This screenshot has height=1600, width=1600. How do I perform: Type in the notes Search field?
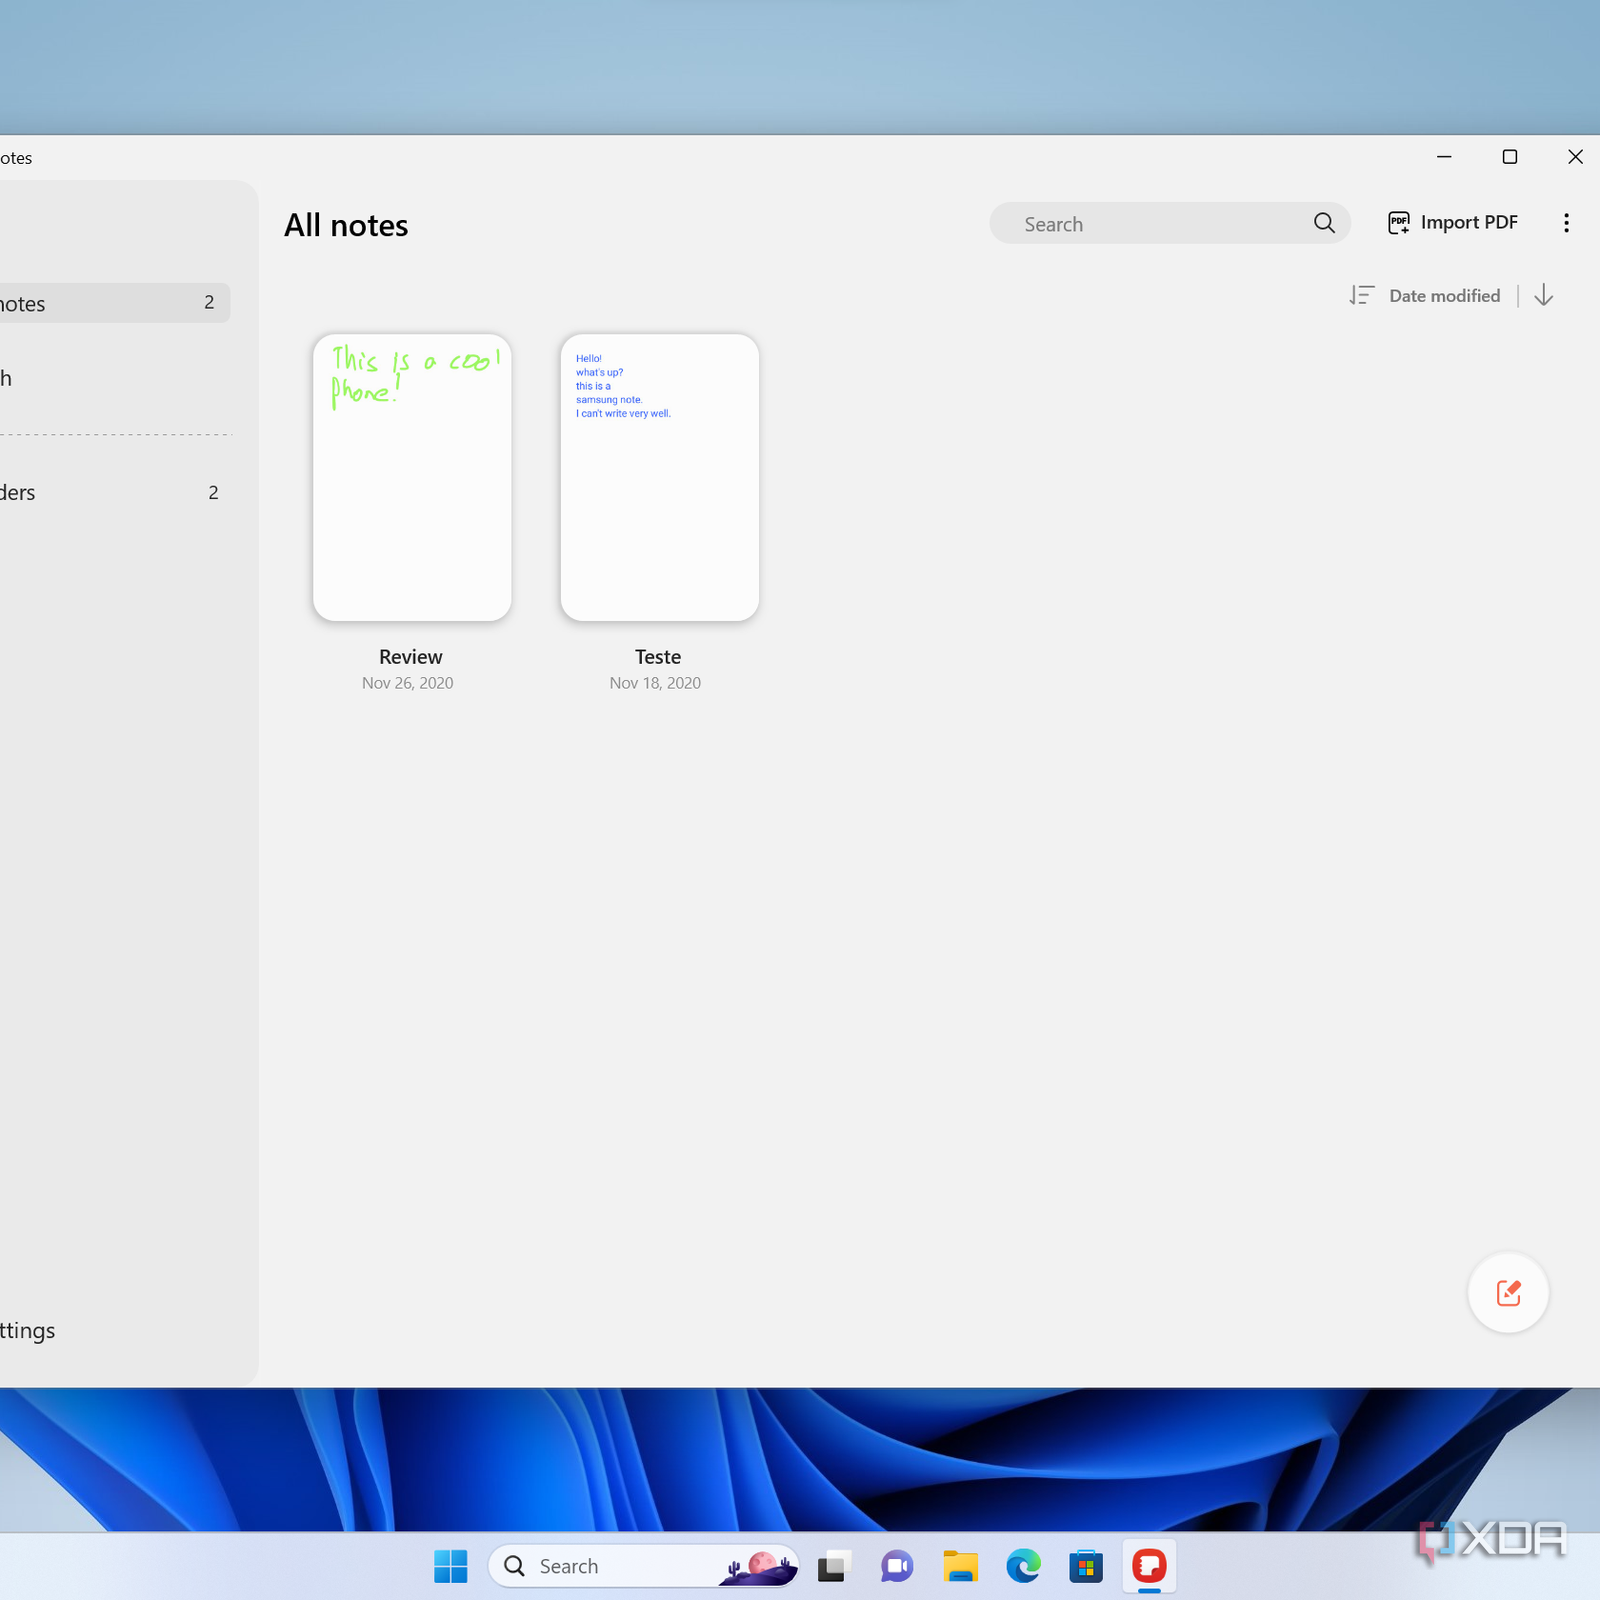point(1150,224)
